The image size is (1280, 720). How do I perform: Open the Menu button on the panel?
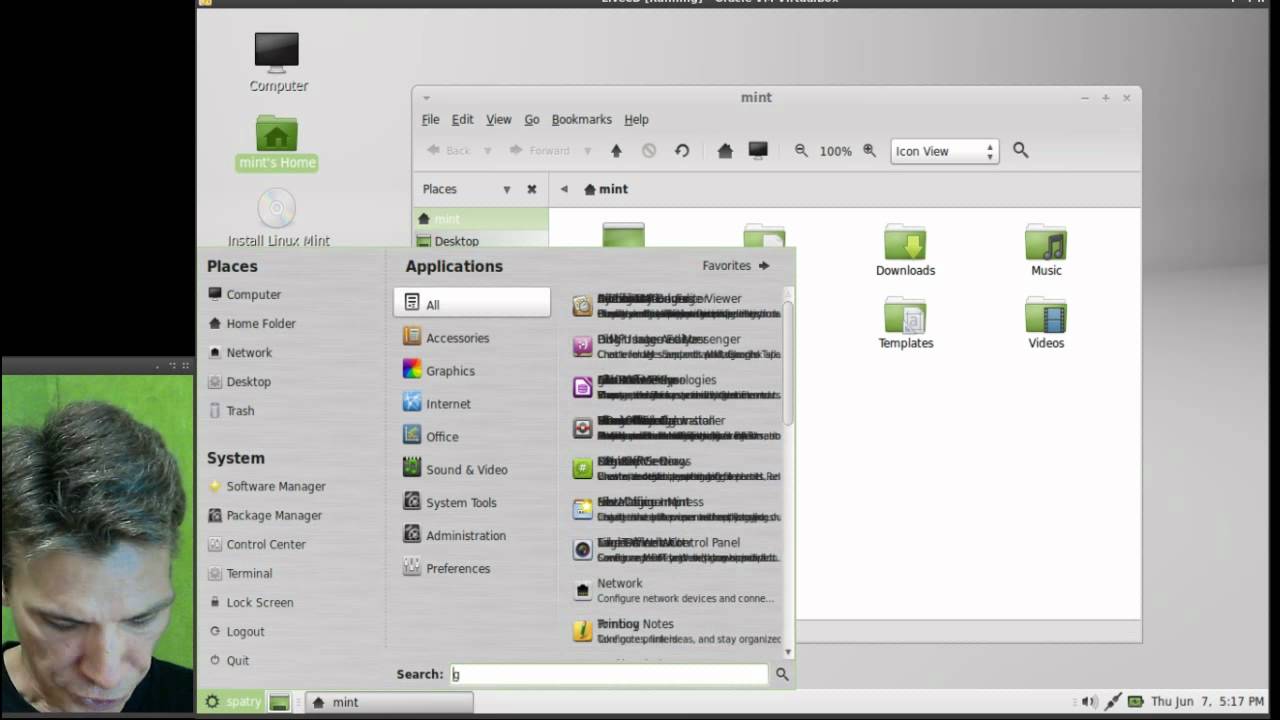(232, 702)
